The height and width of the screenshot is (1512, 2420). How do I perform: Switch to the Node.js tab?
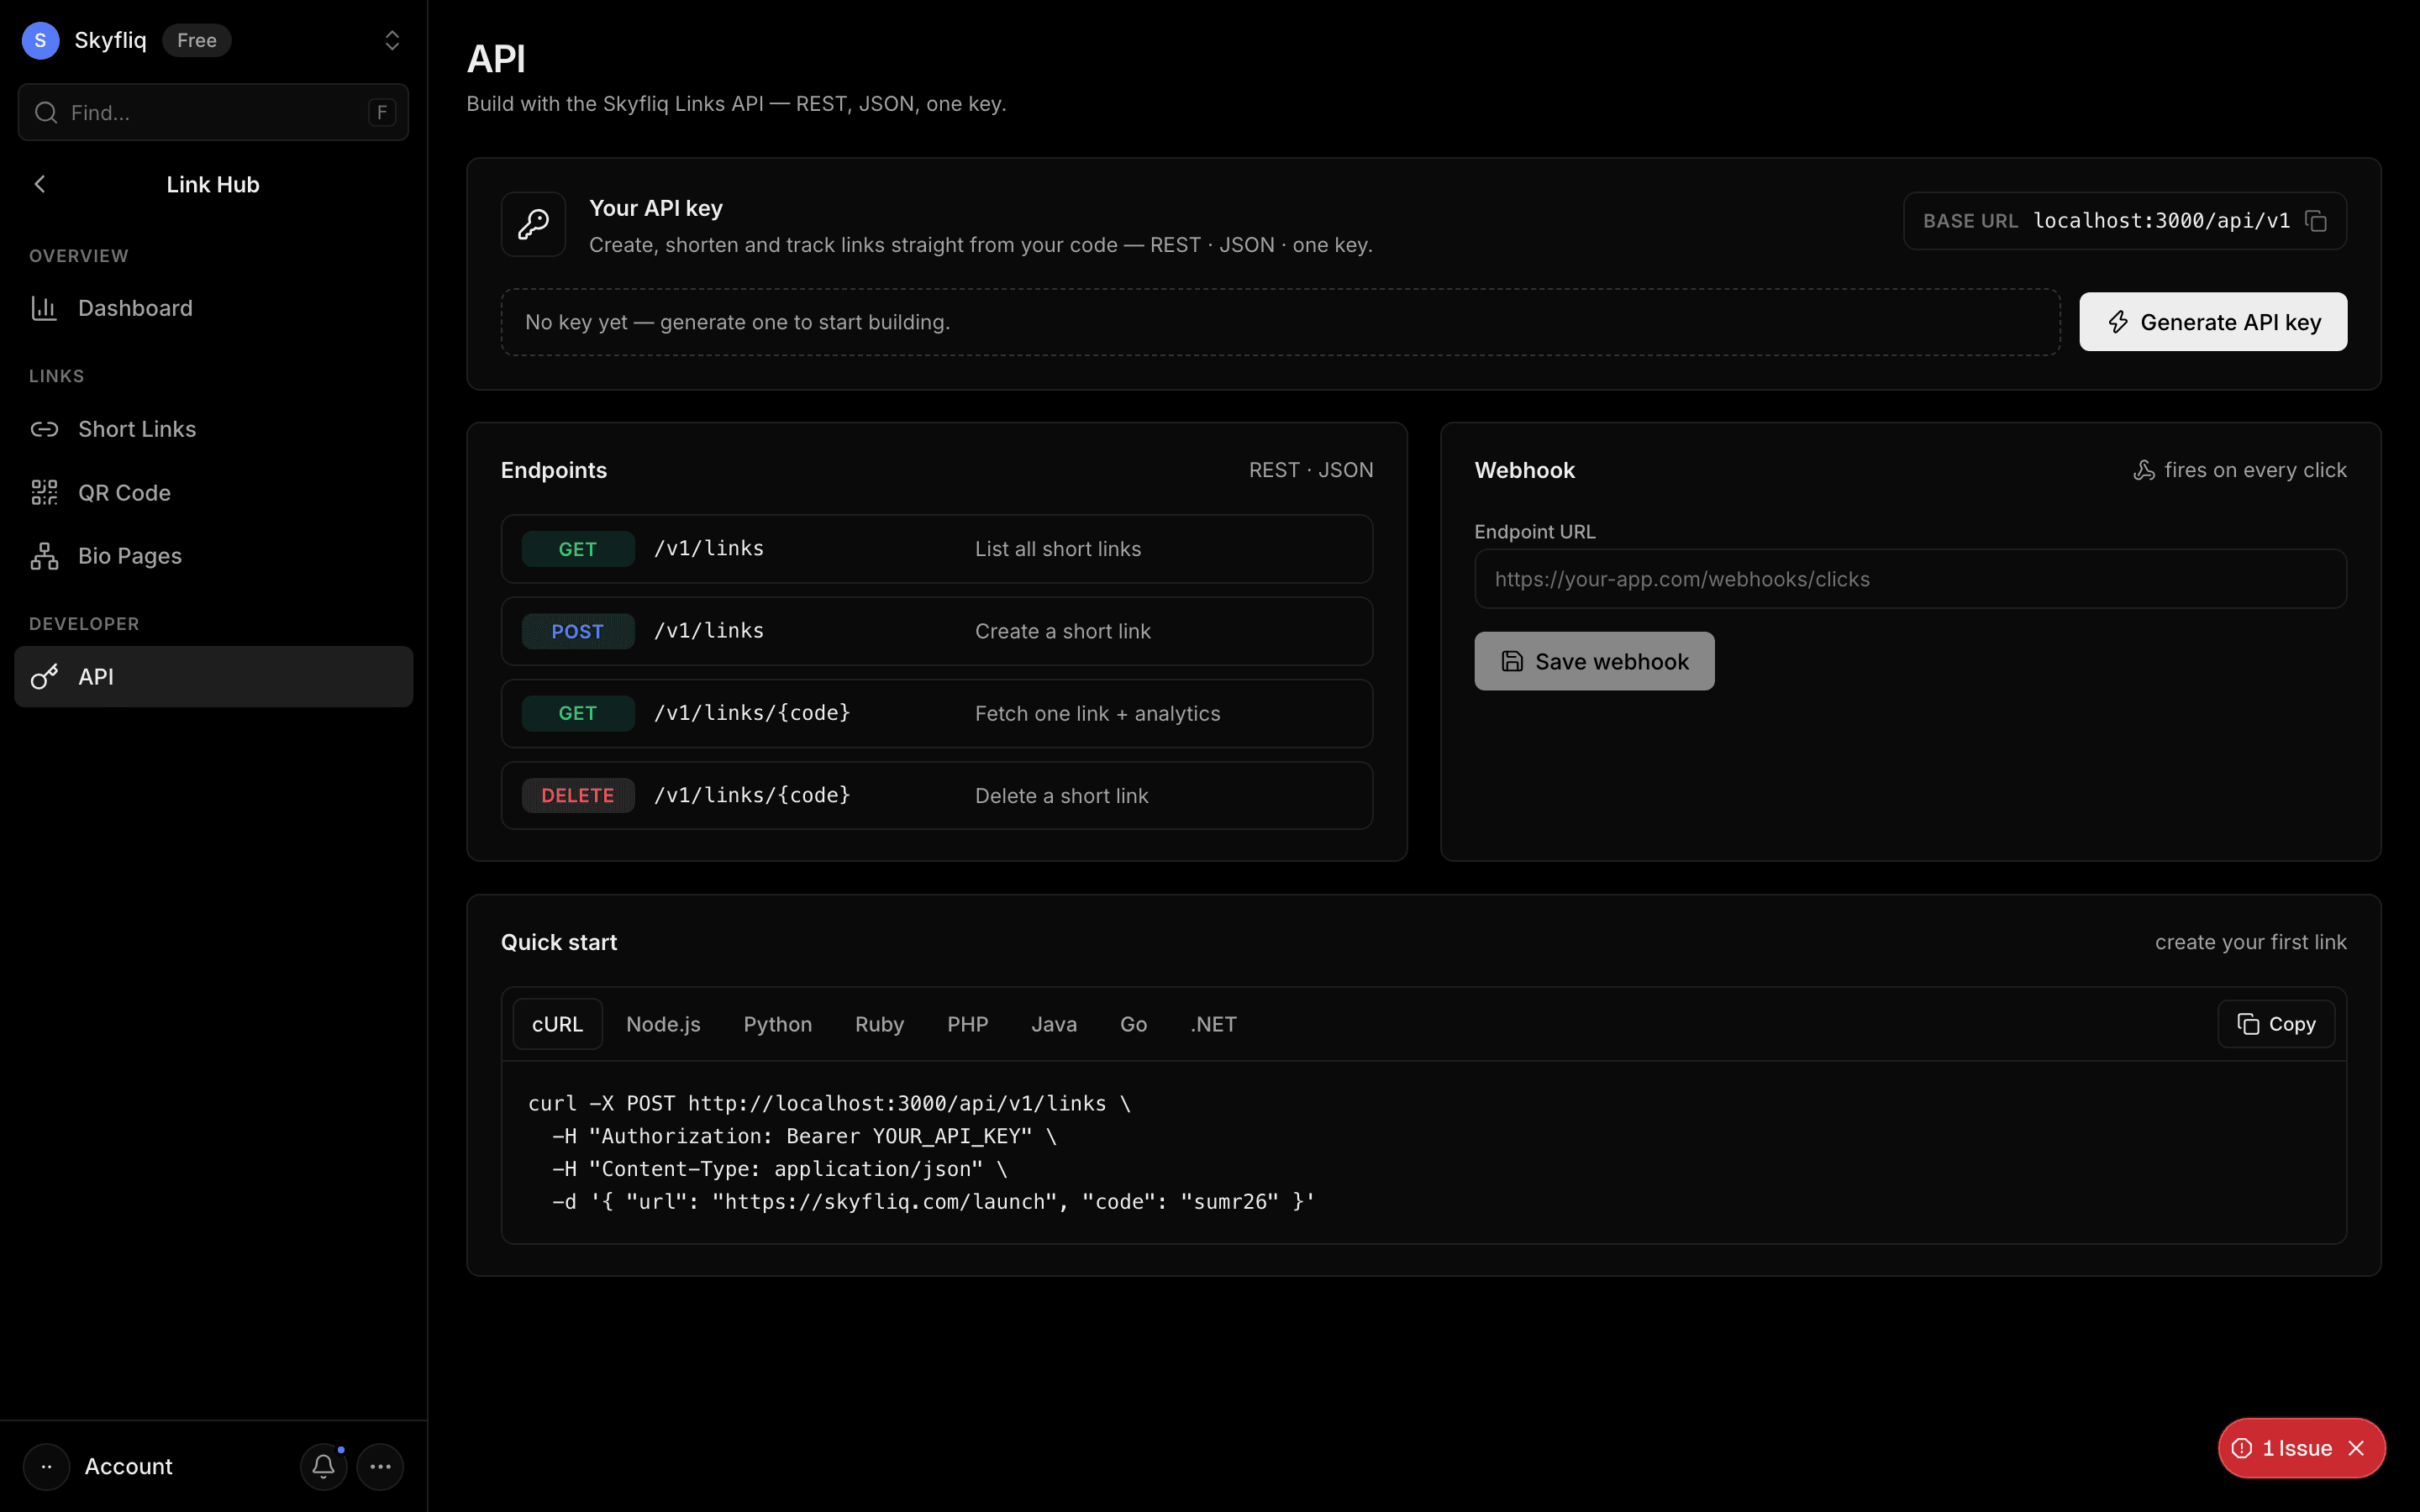663,1024
